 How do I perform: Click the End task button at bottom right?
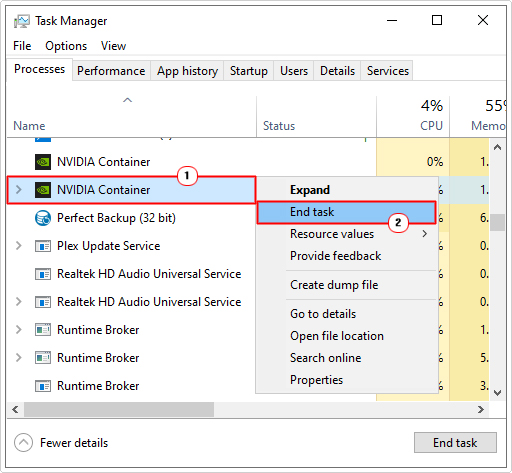(455, 443)
